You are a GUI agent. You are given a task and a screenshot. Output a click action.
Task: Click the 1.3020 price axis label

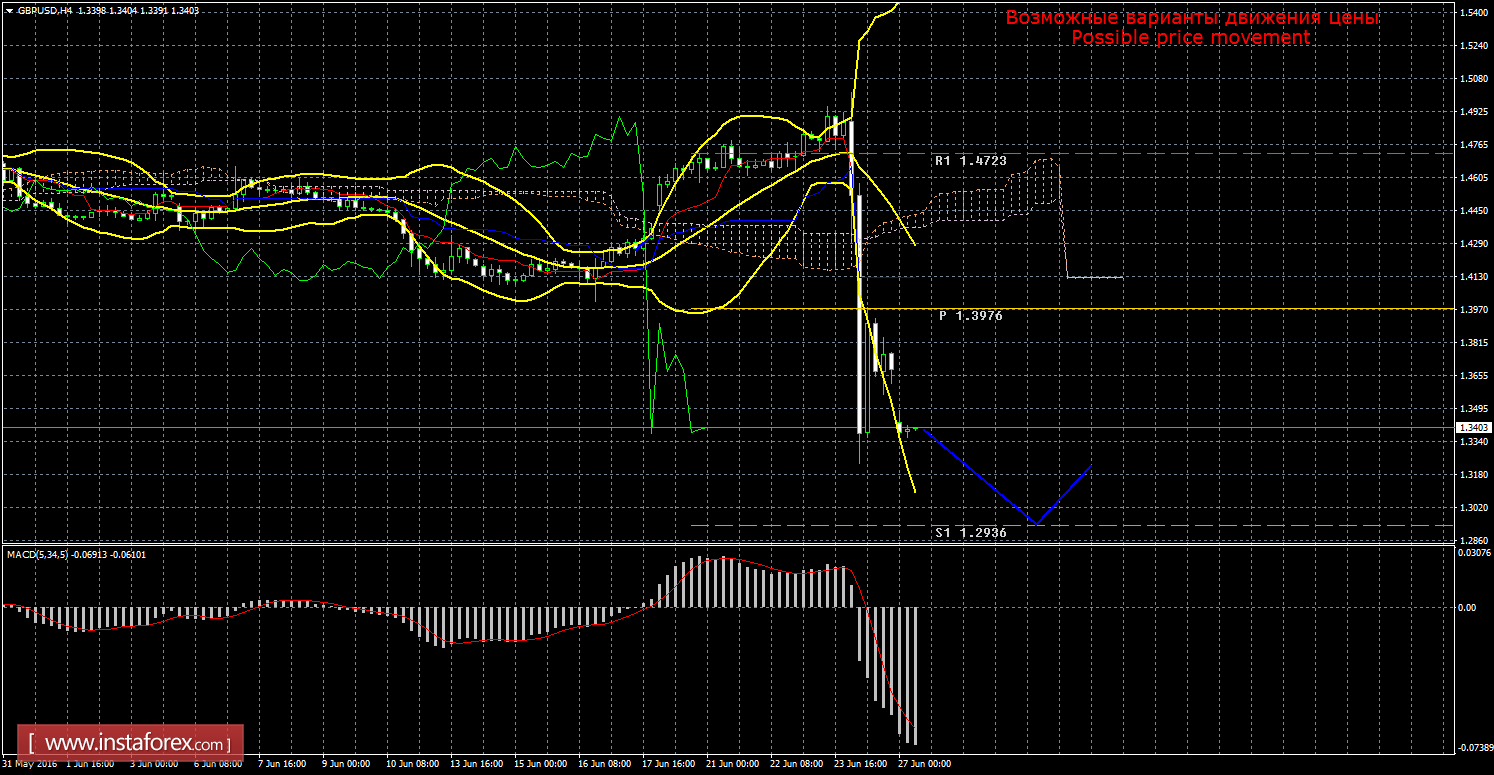[1472, 507]
